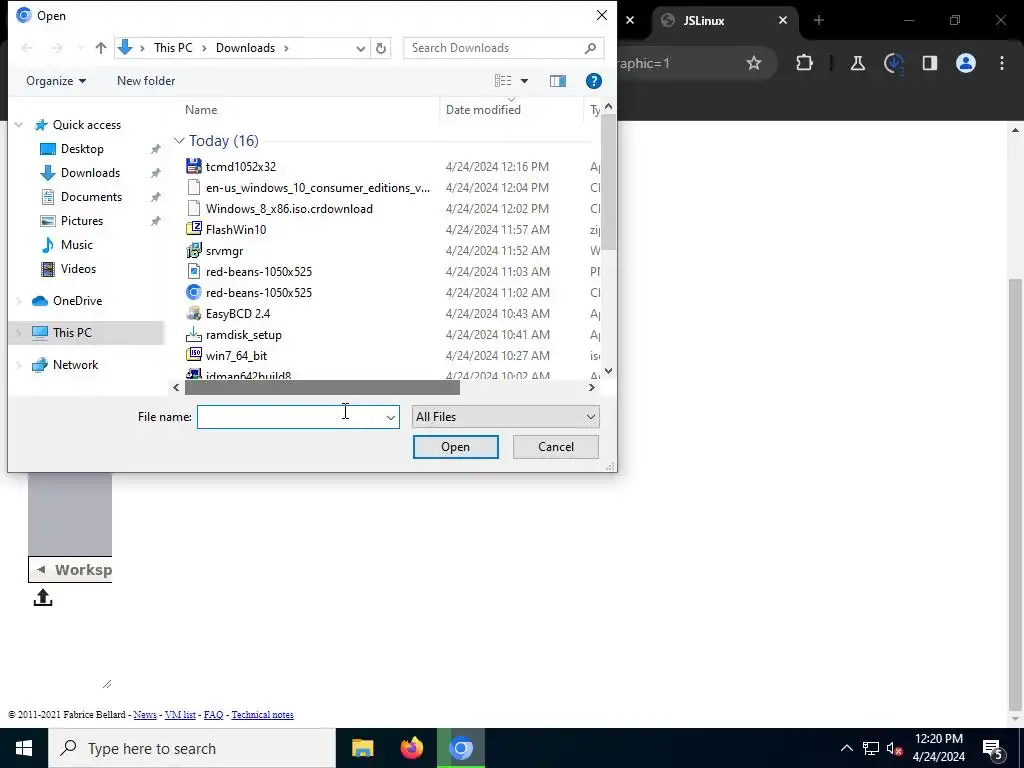Bookmark this page with star icon
The height and width of the screenshot is (768, 1024).
click(754, 63)
